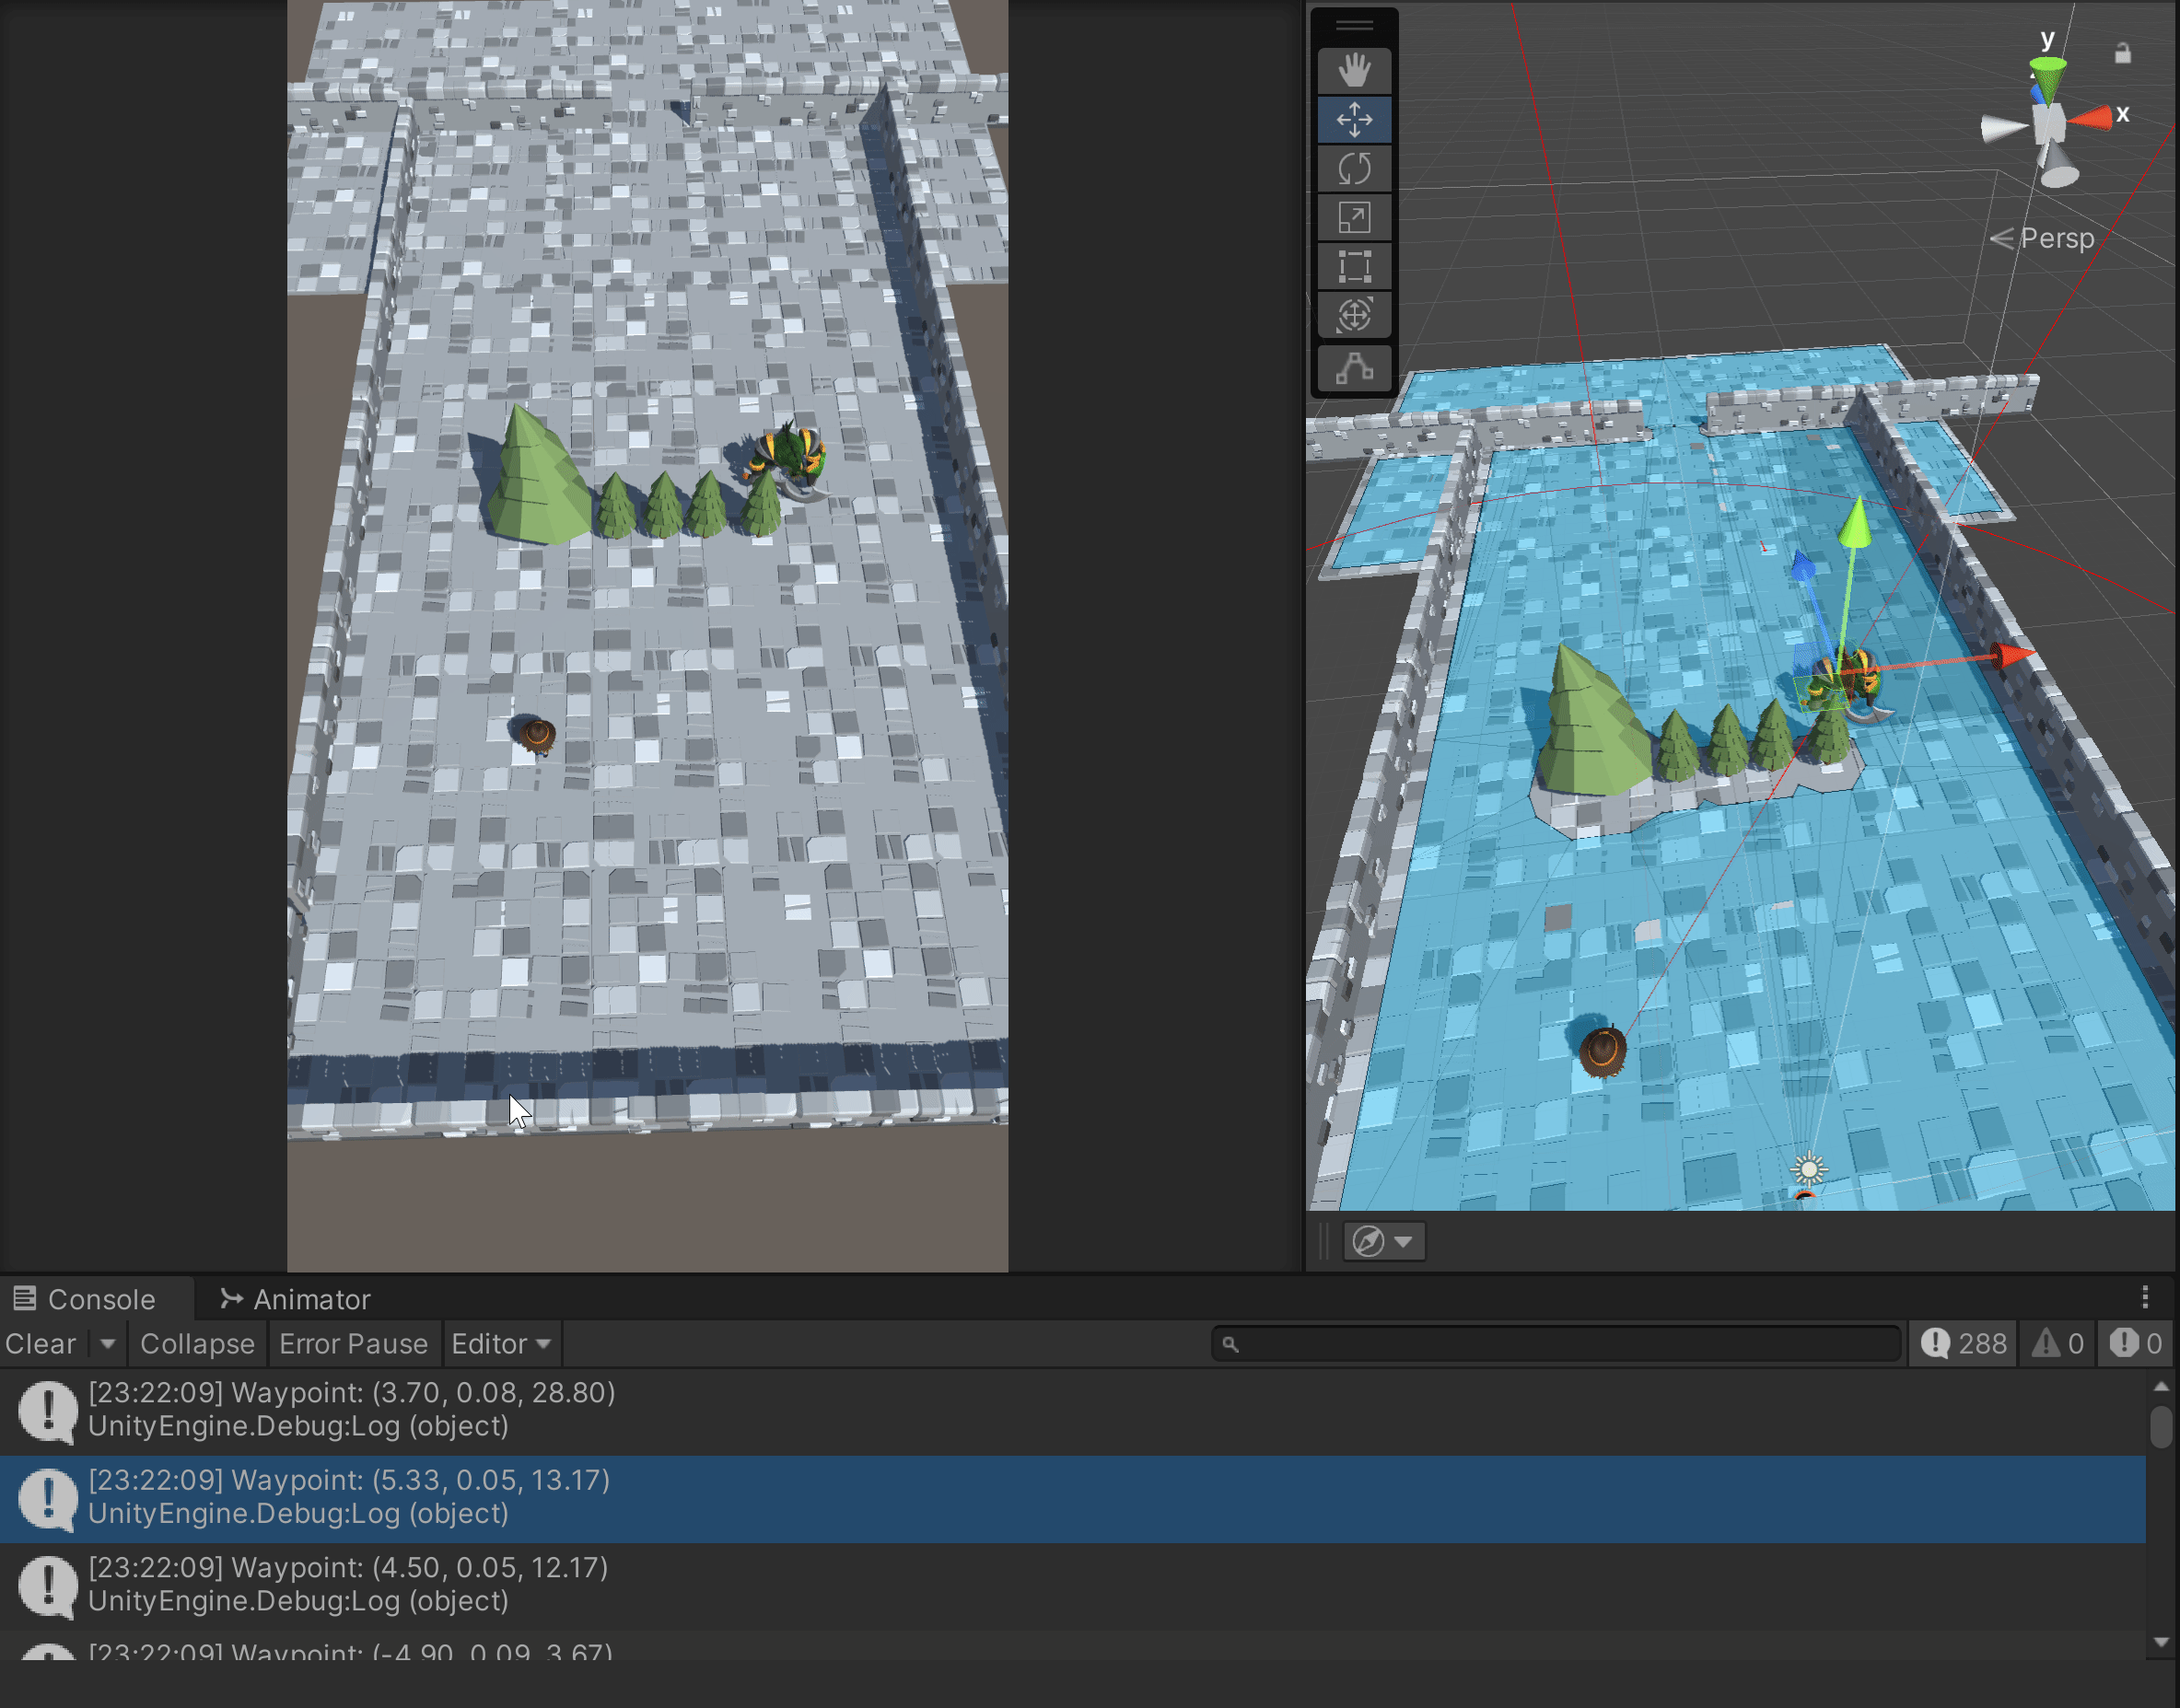Toggle the Collapse console option

click(197, 1343)
